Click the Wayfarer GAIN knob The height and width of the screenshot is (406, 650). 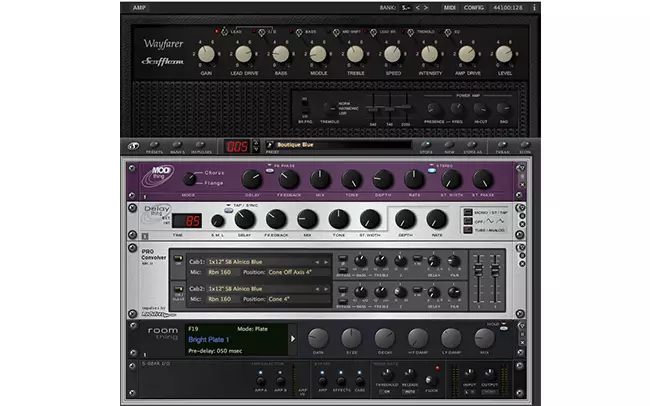coord(206,54)
